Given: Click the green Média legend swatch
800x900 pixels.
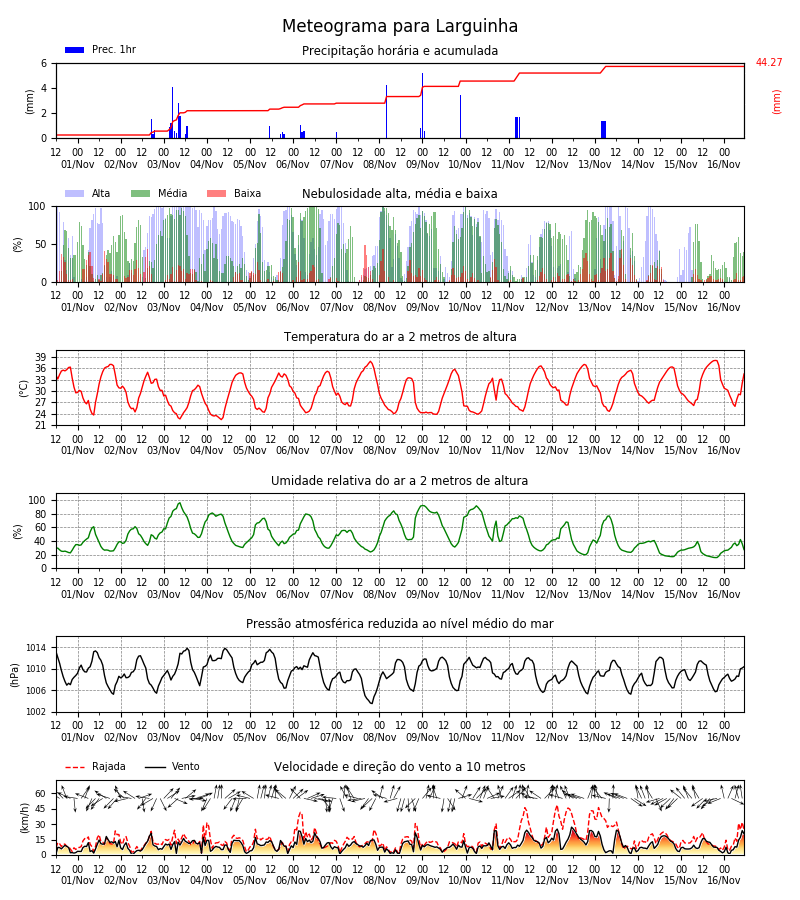Looking at the screenshot, I should [141, 193].
